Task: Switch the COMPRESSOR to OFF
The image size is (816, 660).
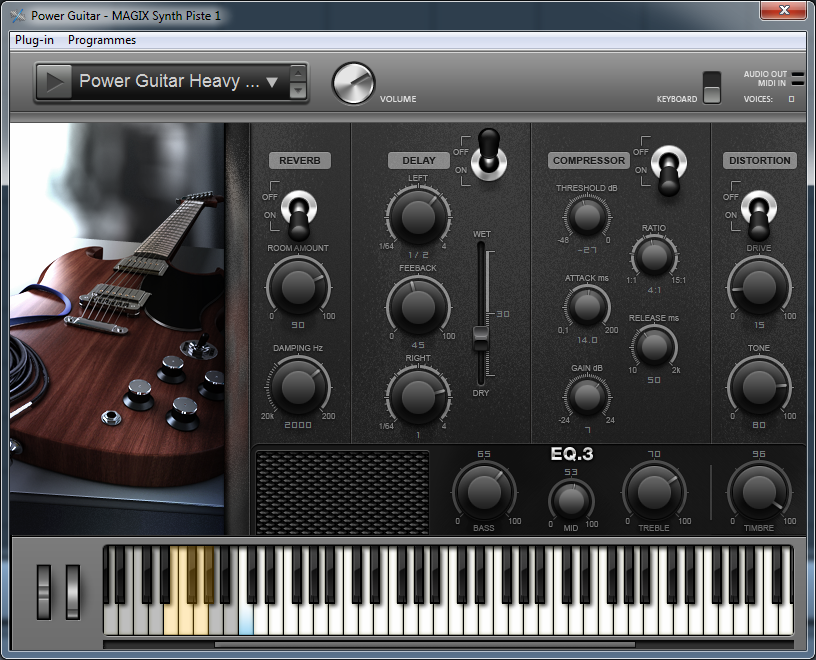Action: tap(667, 160)
